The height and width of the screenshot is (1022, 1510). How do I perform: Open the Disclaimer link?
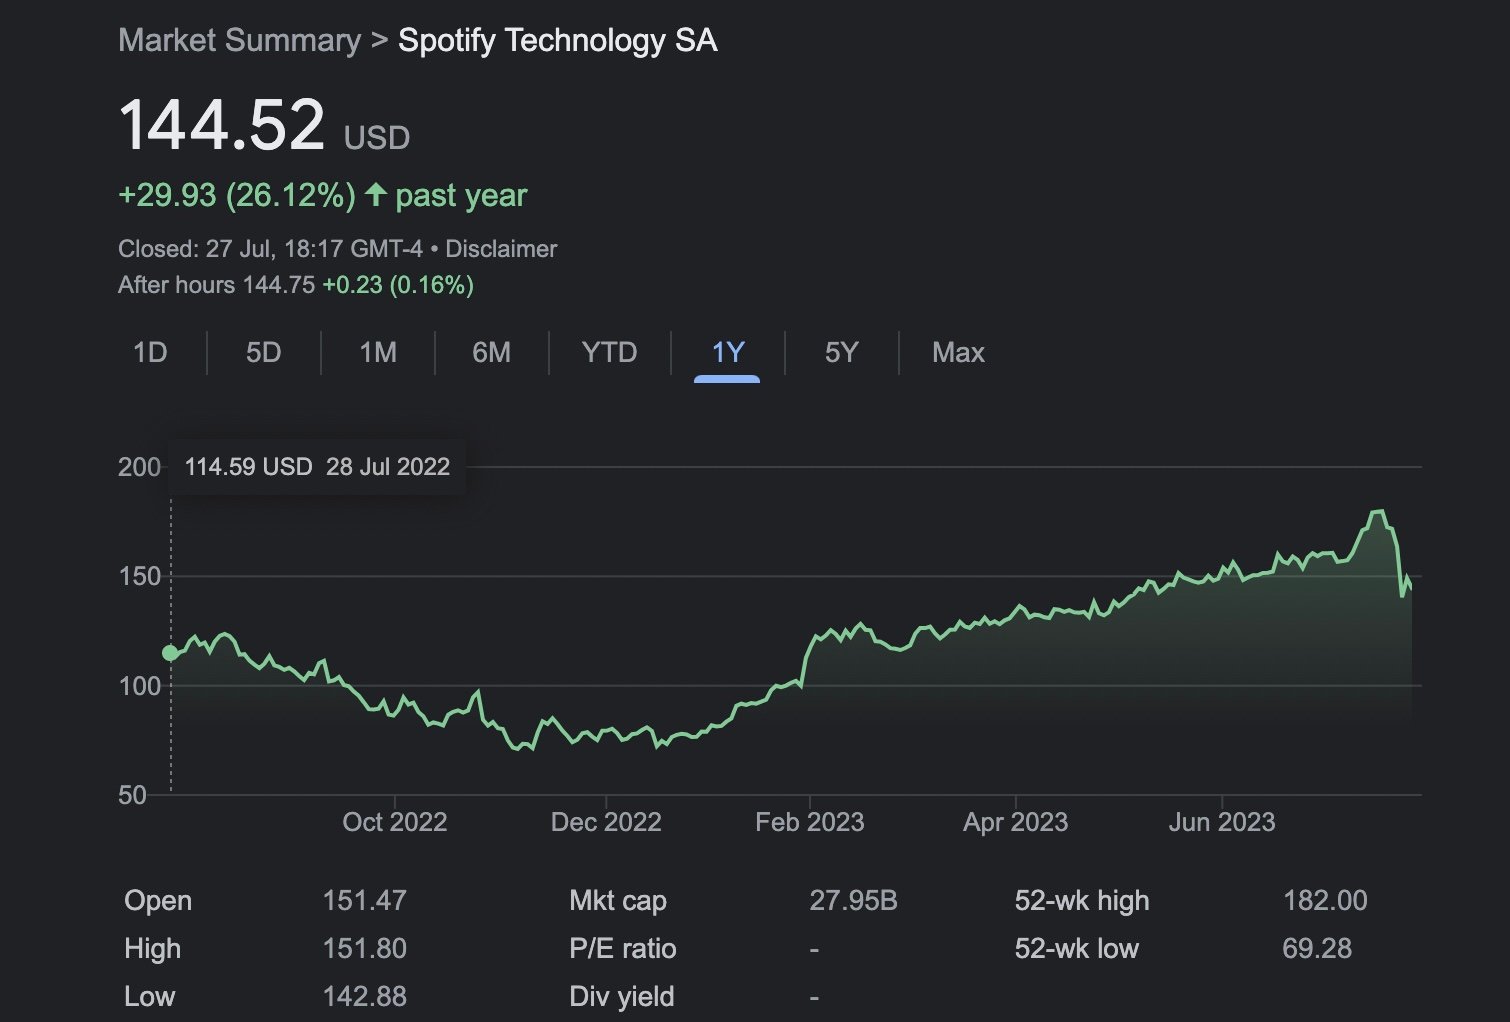pyautogui.click(x=500, y=249)
